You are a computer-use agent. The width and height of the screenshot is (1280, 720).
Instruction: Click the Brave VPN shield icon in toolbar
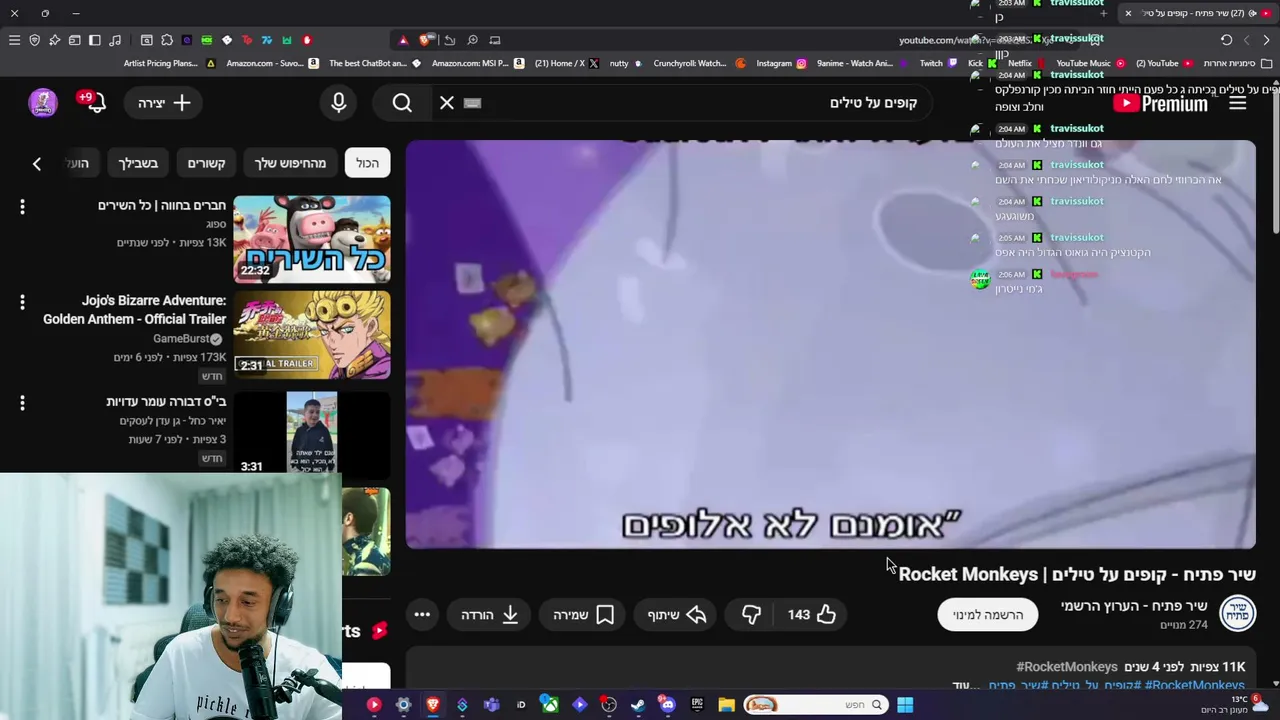pyautogui.click(x=34, y=40)
